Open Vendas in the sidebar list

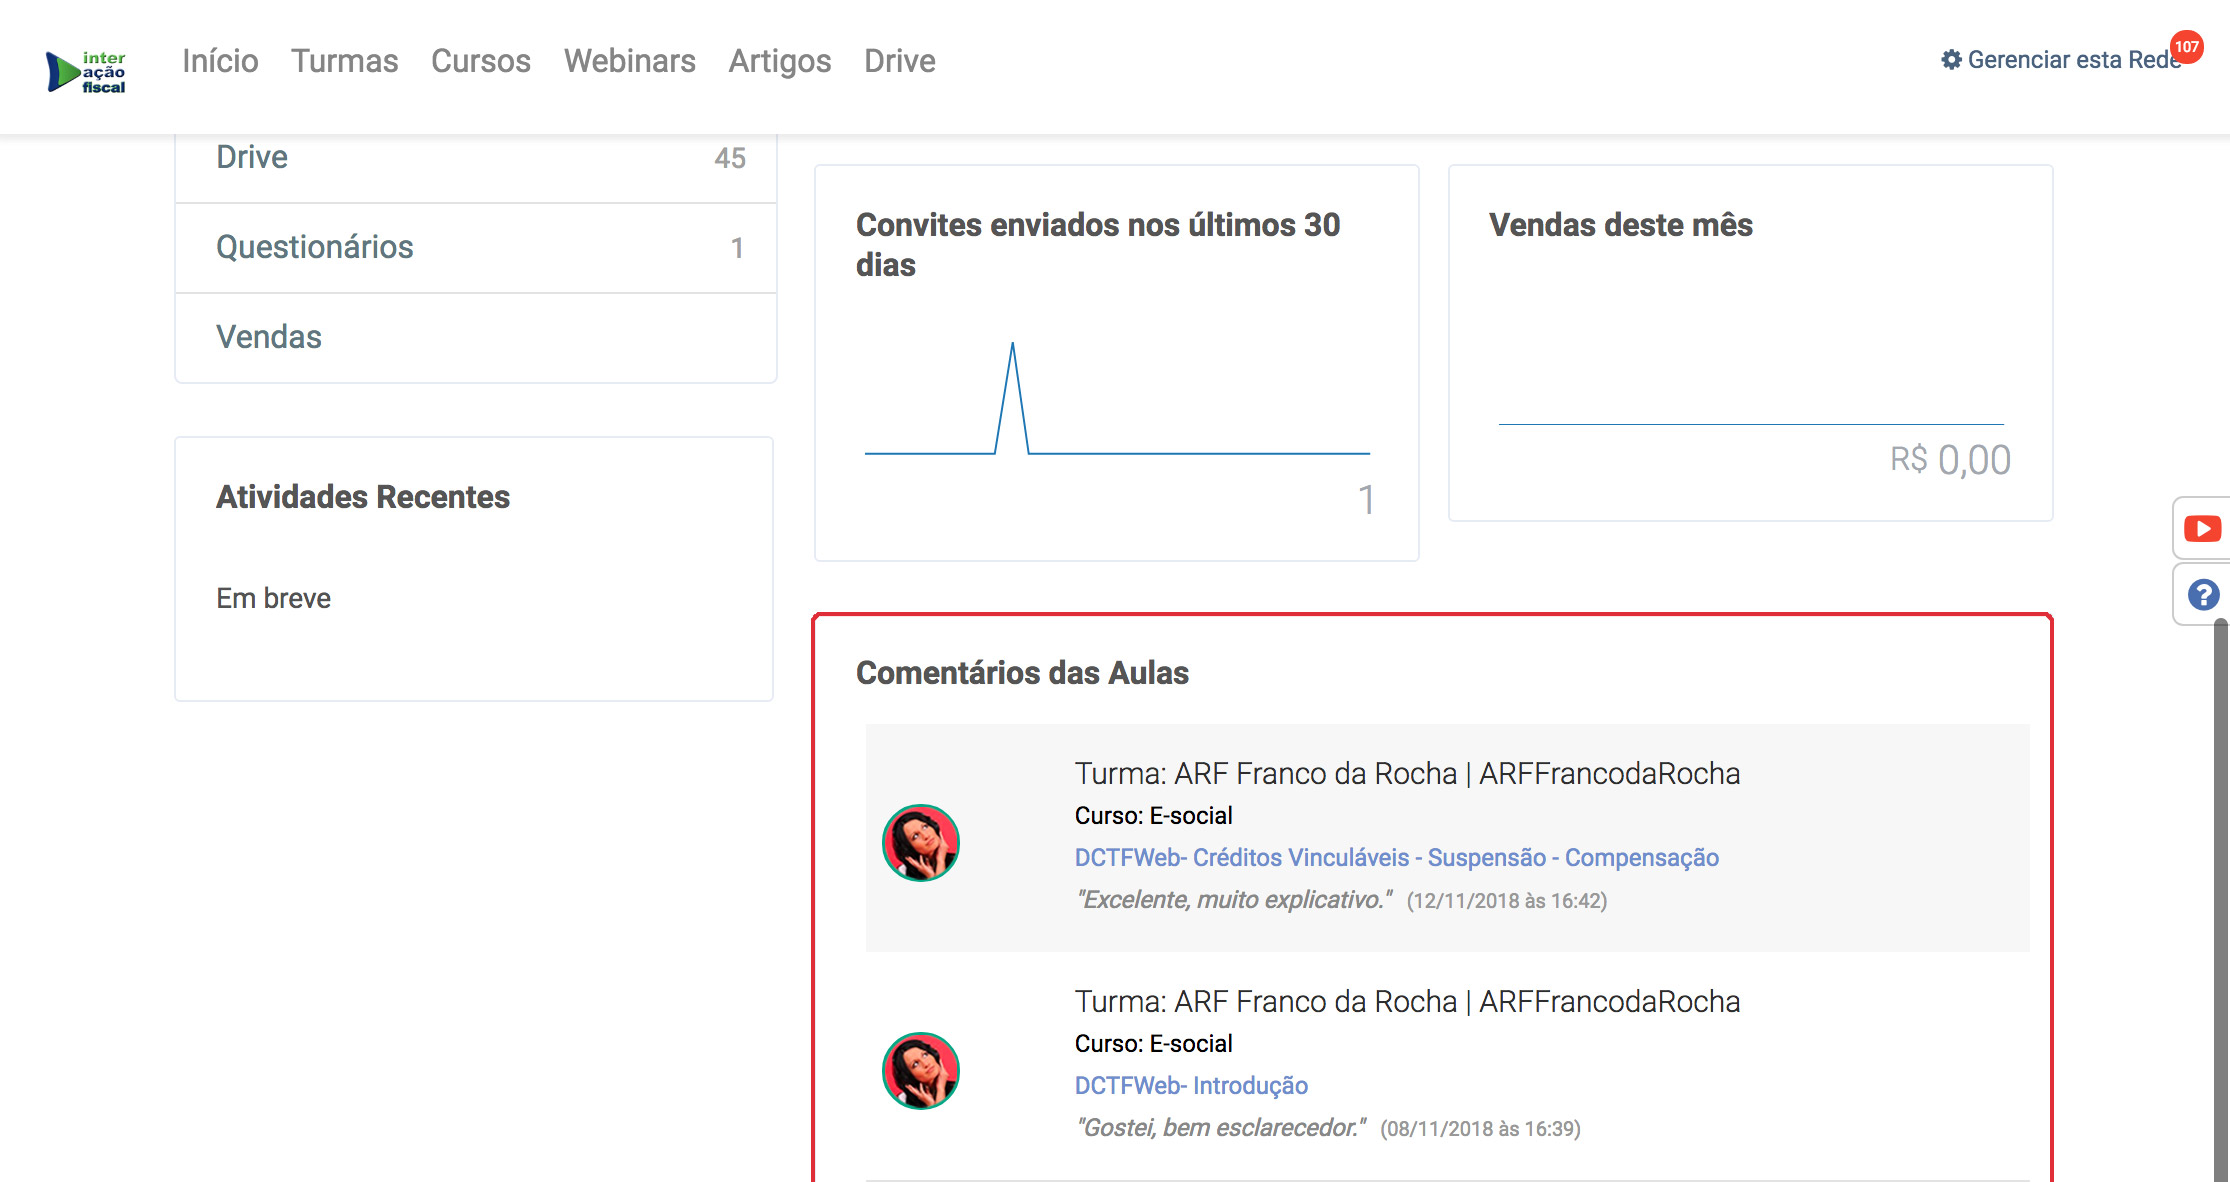coord(268,337)
